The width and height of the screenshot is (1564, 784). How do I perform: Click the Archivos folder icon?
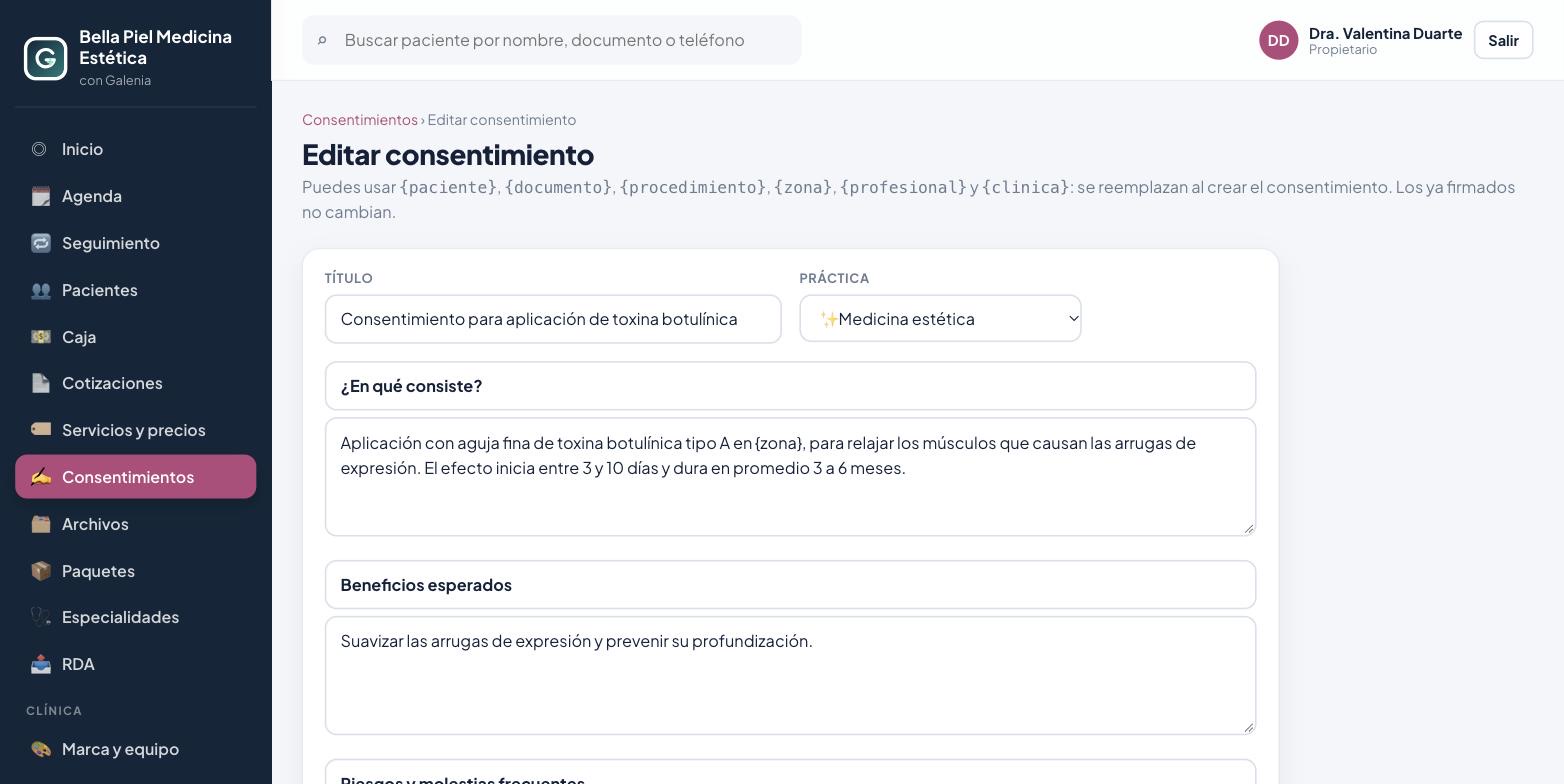click(x=40, y=524)
